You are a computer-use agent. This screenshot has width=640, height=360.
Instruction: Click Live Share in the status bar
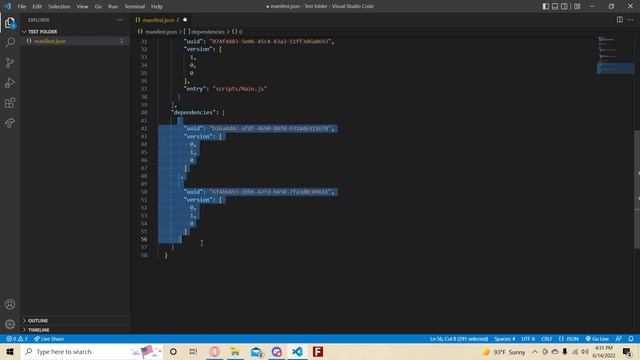49,339
